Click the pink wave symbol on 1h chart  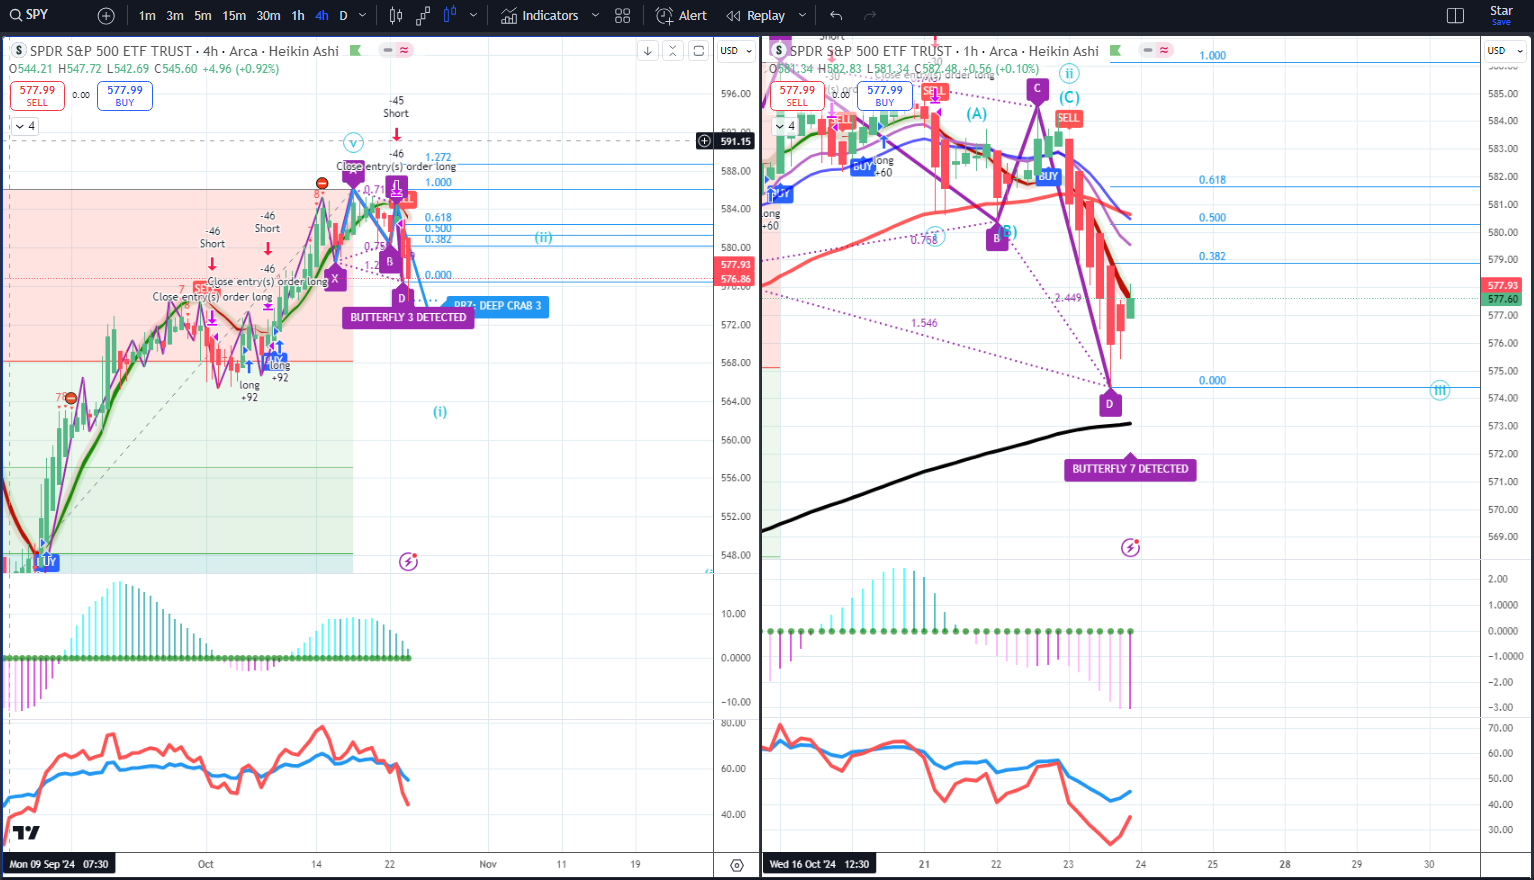[x=1165, y=50]
